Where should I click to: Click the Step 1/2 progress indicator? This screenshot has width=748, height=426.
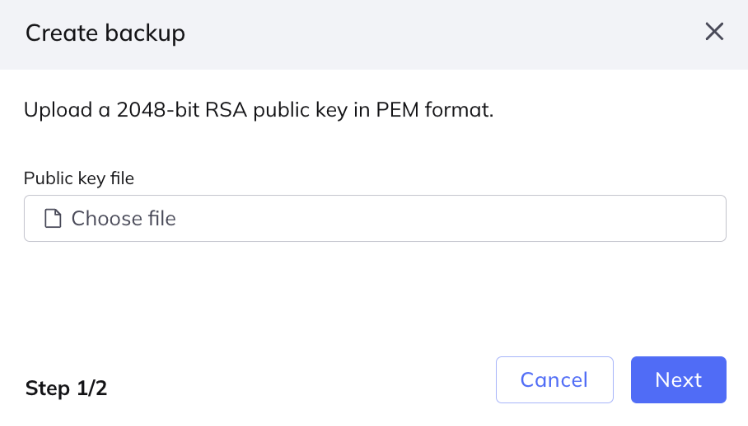point(66,388)
